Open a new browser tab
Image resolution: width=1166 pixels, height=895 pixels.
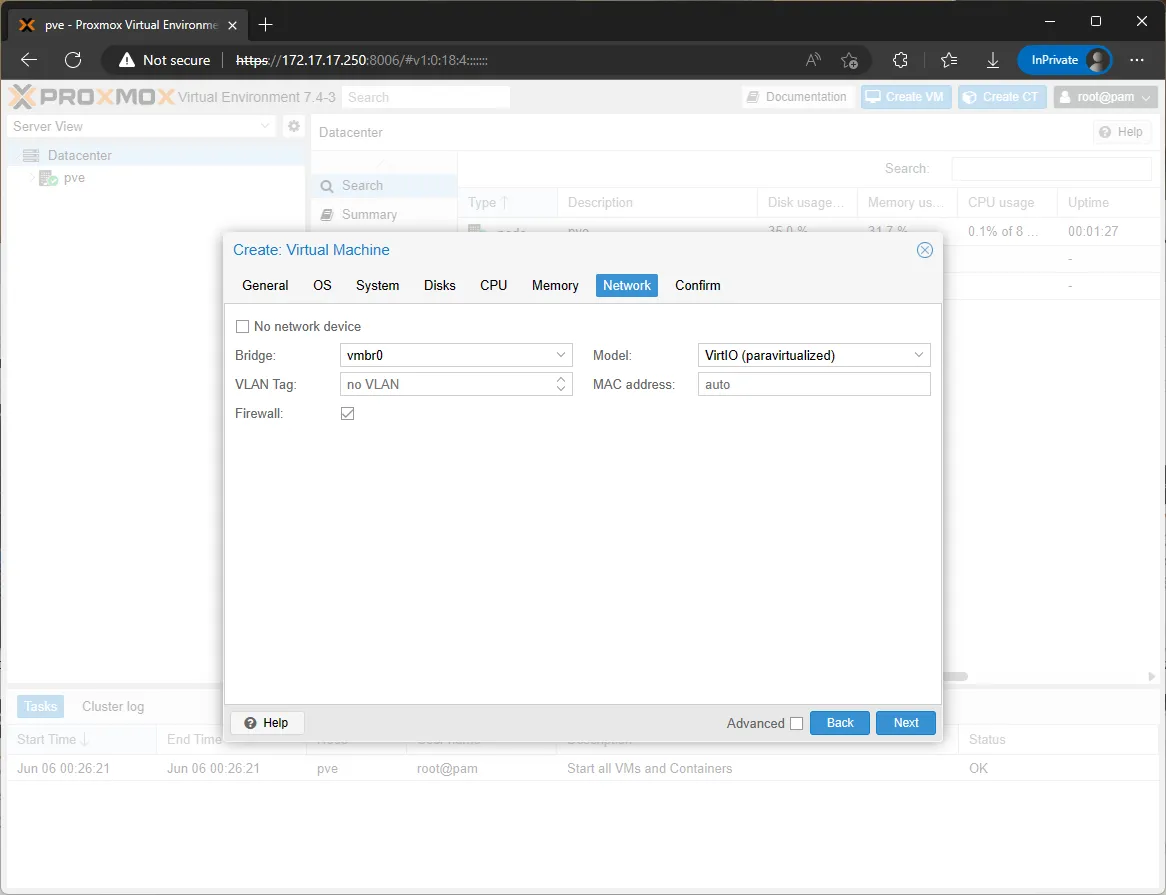[265, 25]
